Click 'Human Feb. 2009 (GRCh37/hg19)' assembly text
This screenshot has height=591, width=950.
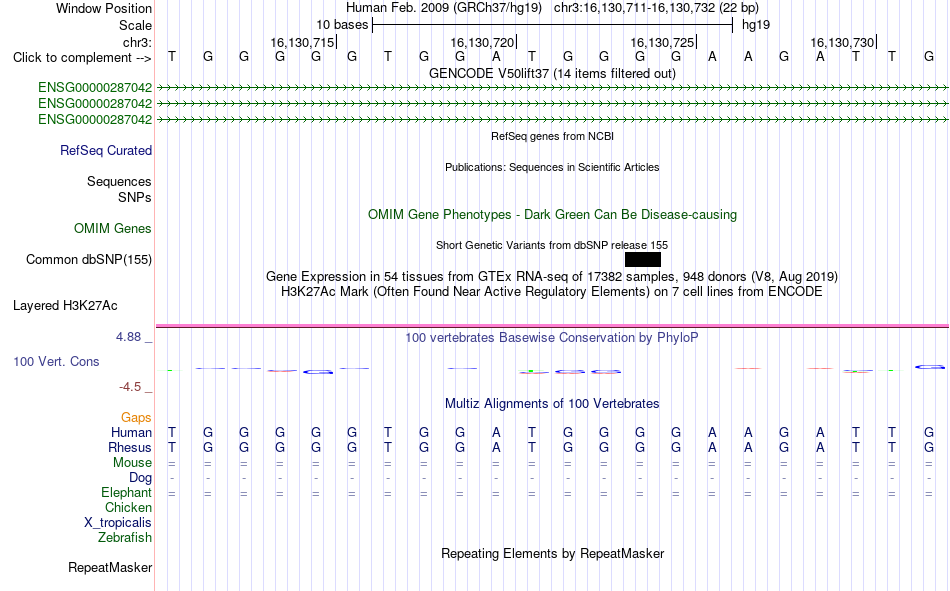coord(444,8)
